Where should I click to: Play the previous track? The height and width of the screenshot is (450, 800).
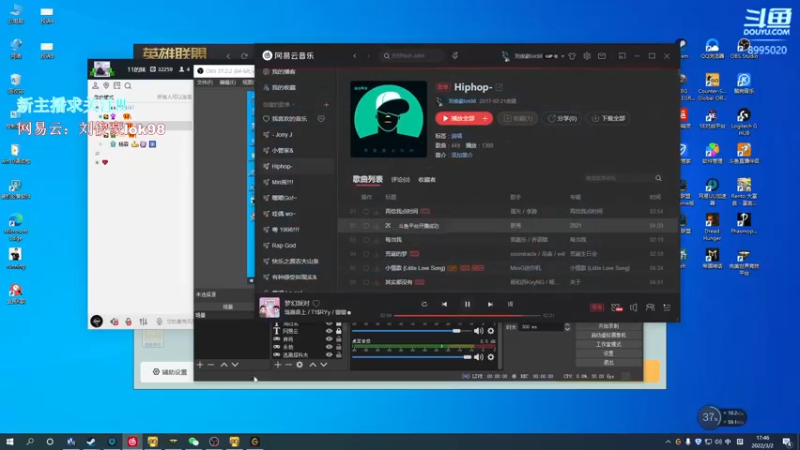tap(444, 304)
